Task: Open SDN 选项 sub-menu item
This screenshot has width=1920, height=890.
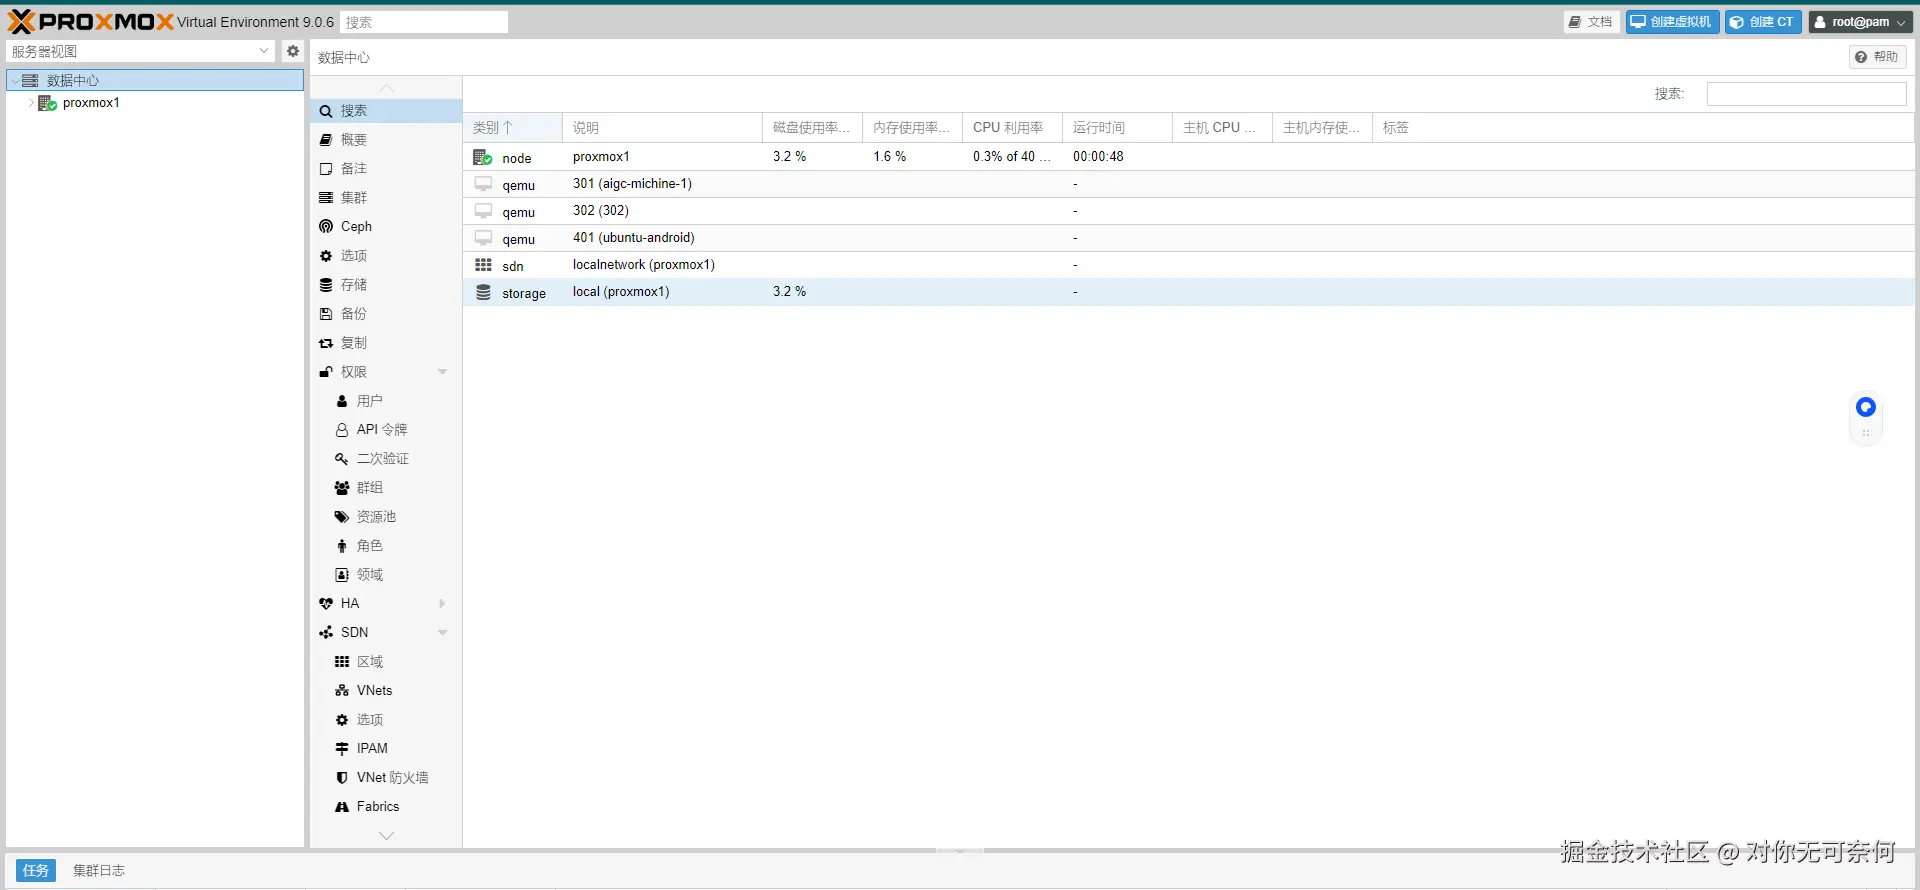Action: [386, 720]
